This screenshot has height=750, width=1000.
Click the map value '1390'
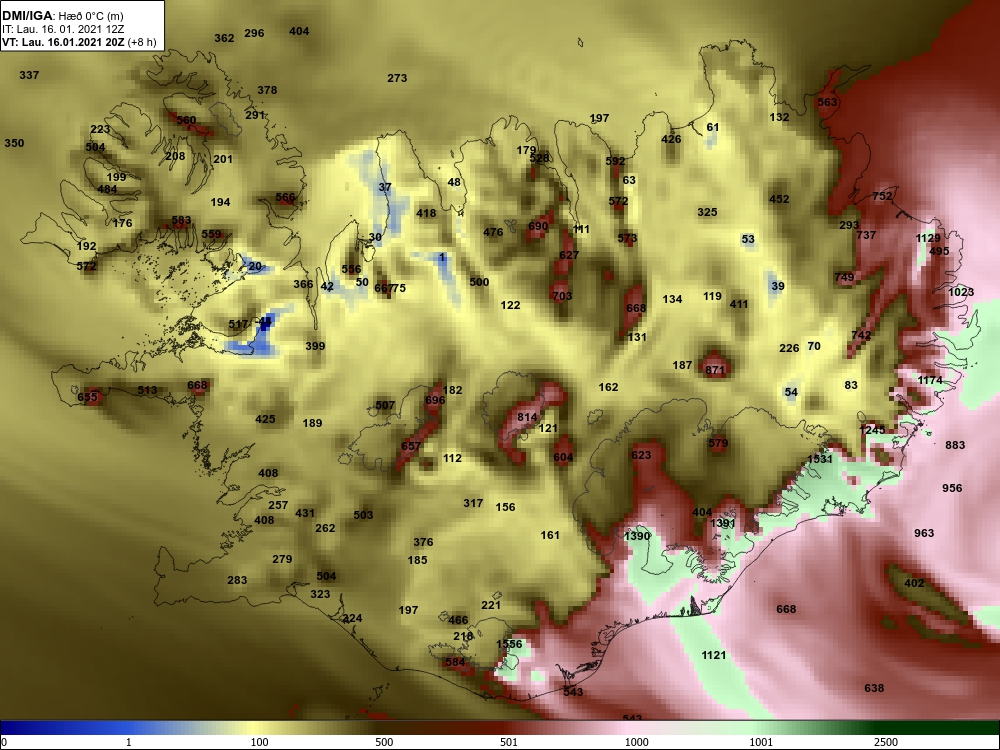[636, 536]
